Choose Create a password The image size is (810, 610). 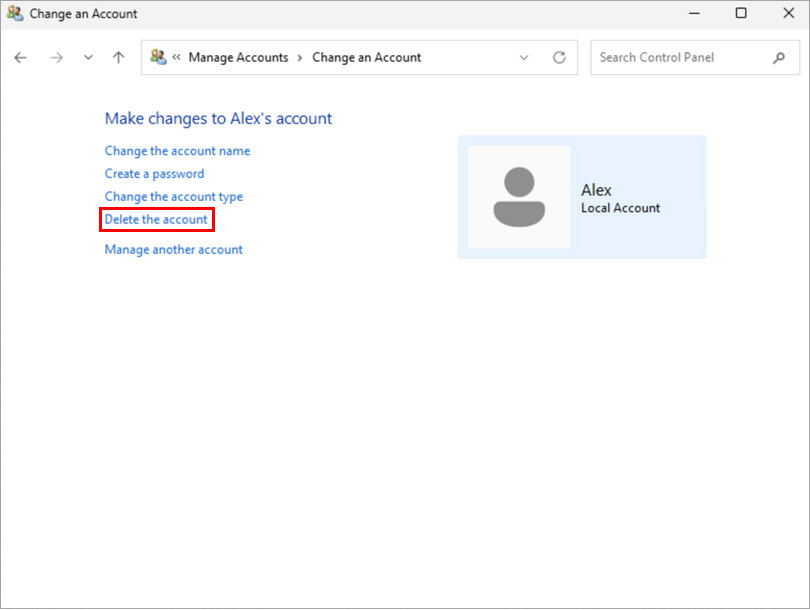click(x=154, y=174)
